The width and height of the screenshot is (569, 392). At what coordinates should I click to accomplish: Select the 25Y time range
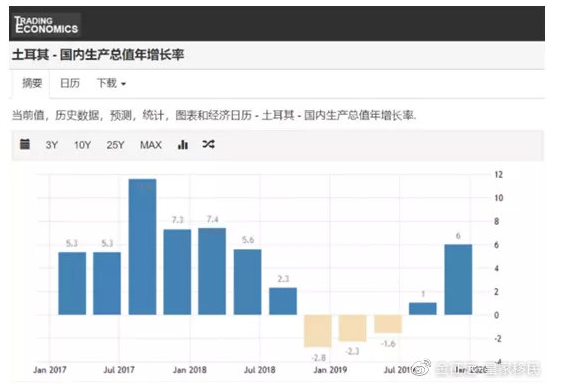click(x=115, y=145)
